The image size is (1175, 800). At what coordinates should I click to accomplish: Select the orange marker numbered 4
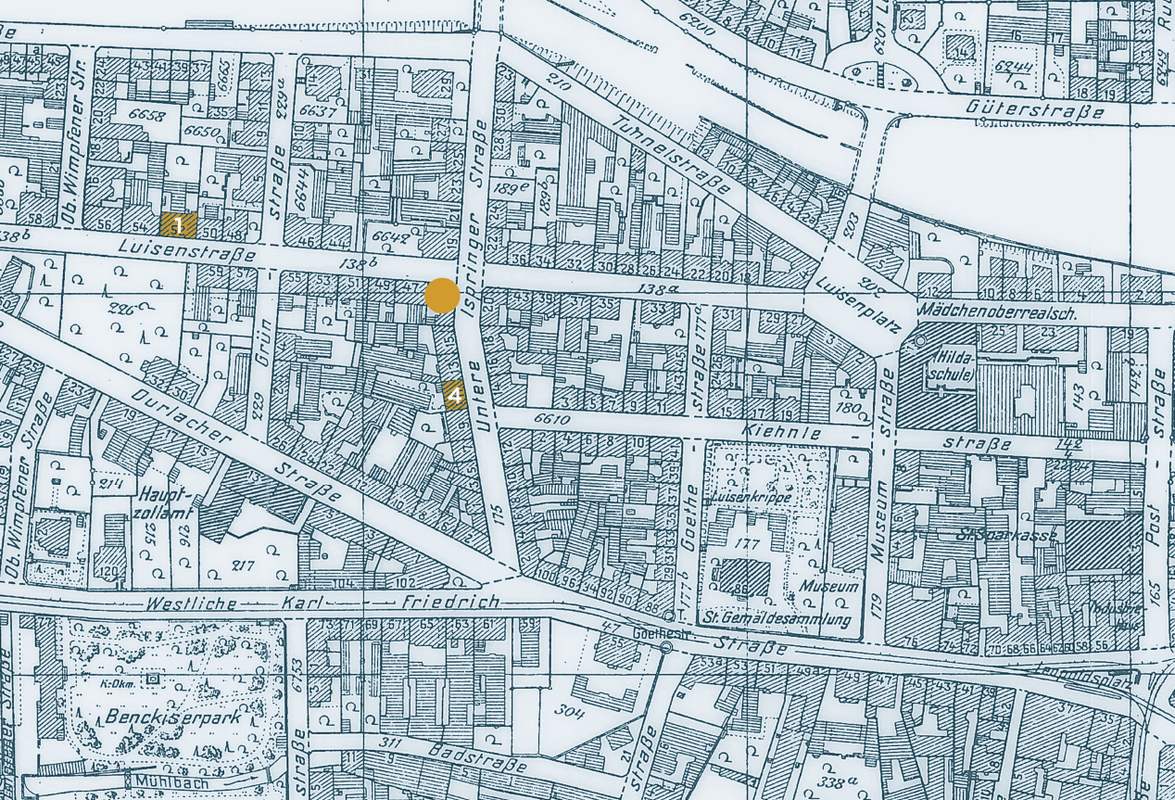tap(456, 395)
